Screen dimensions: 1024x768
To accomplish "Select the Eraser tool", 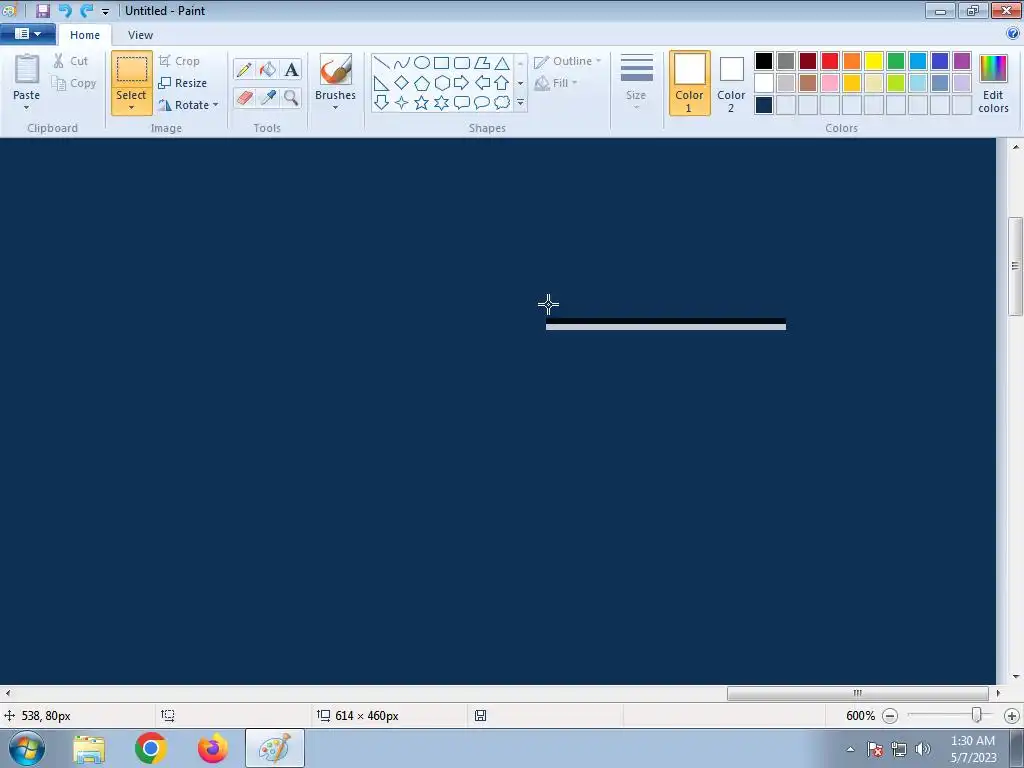I will [x=244, y=97].
